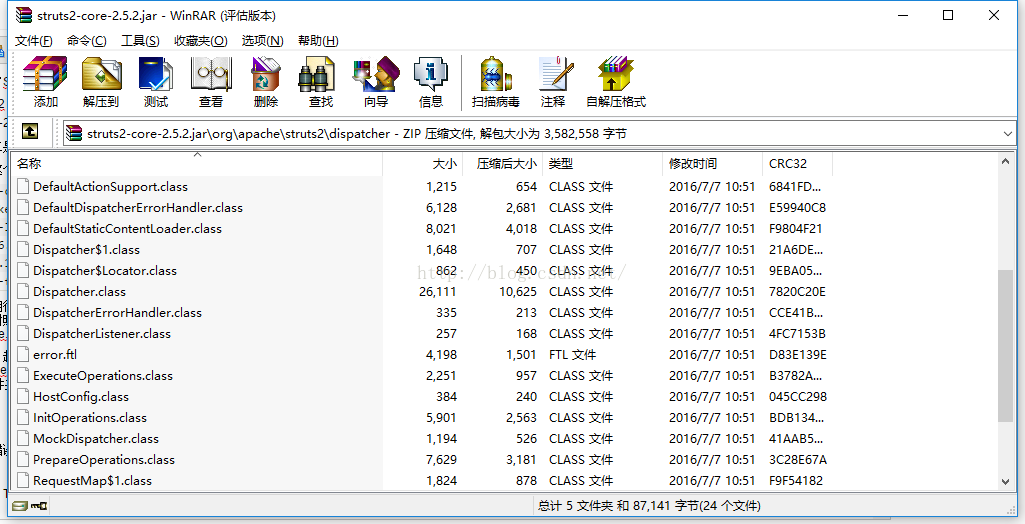
Task: Select file icon of error.ftl
Action: tap(24, 354)
